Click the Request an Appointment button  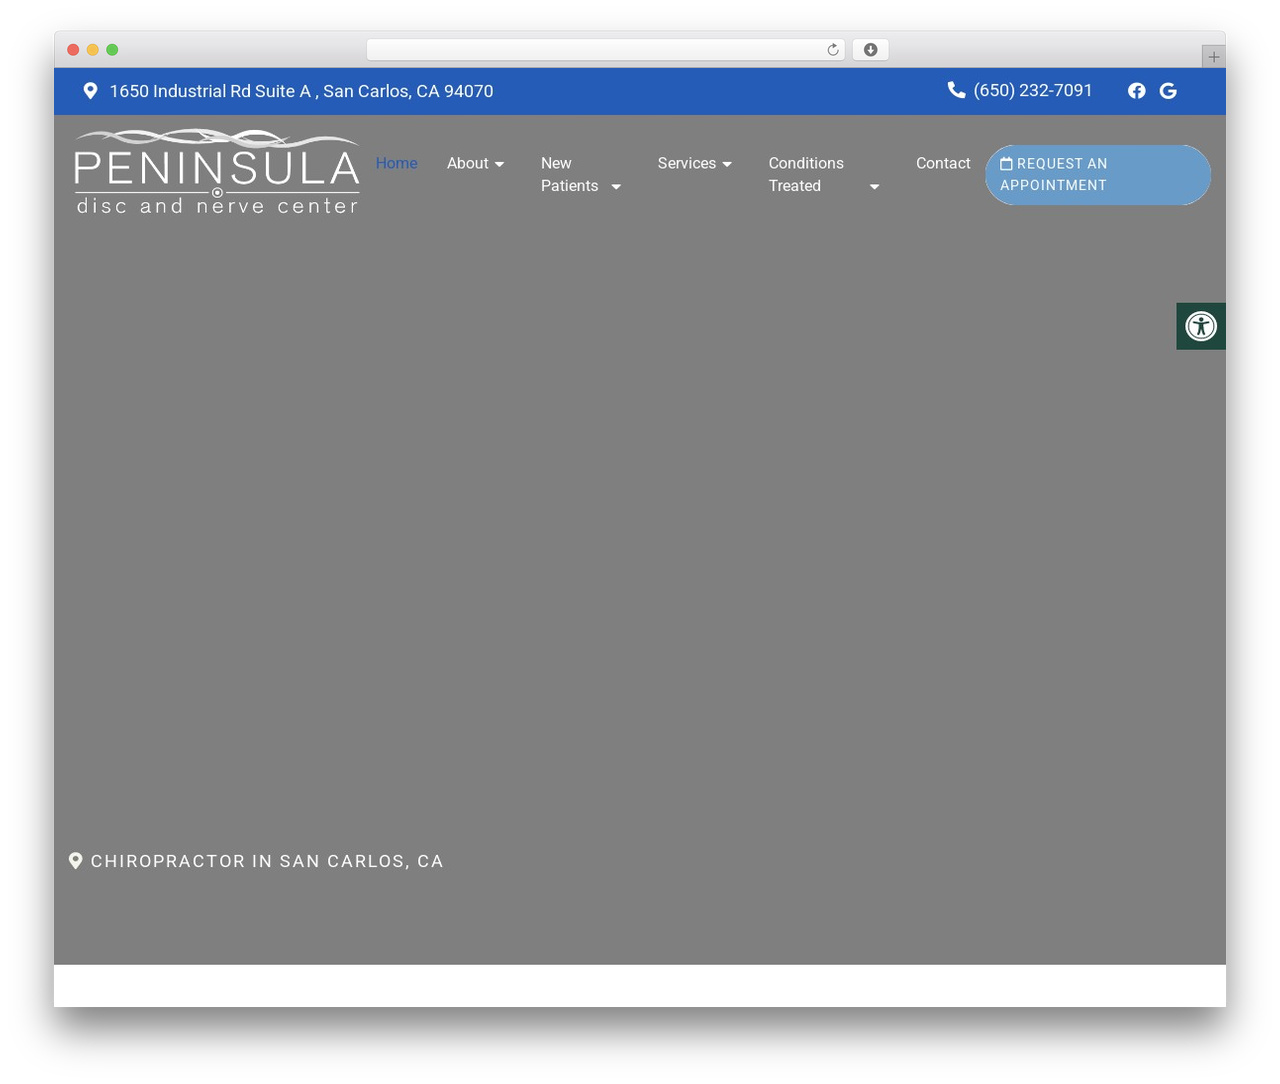[x=1098, y=175]
